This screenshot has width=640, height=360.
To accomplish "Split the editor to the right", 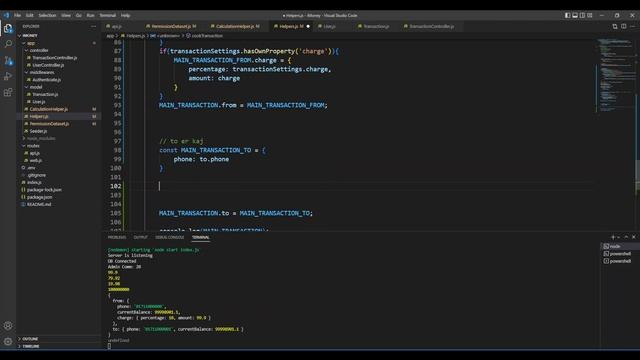I will [624, 26].
